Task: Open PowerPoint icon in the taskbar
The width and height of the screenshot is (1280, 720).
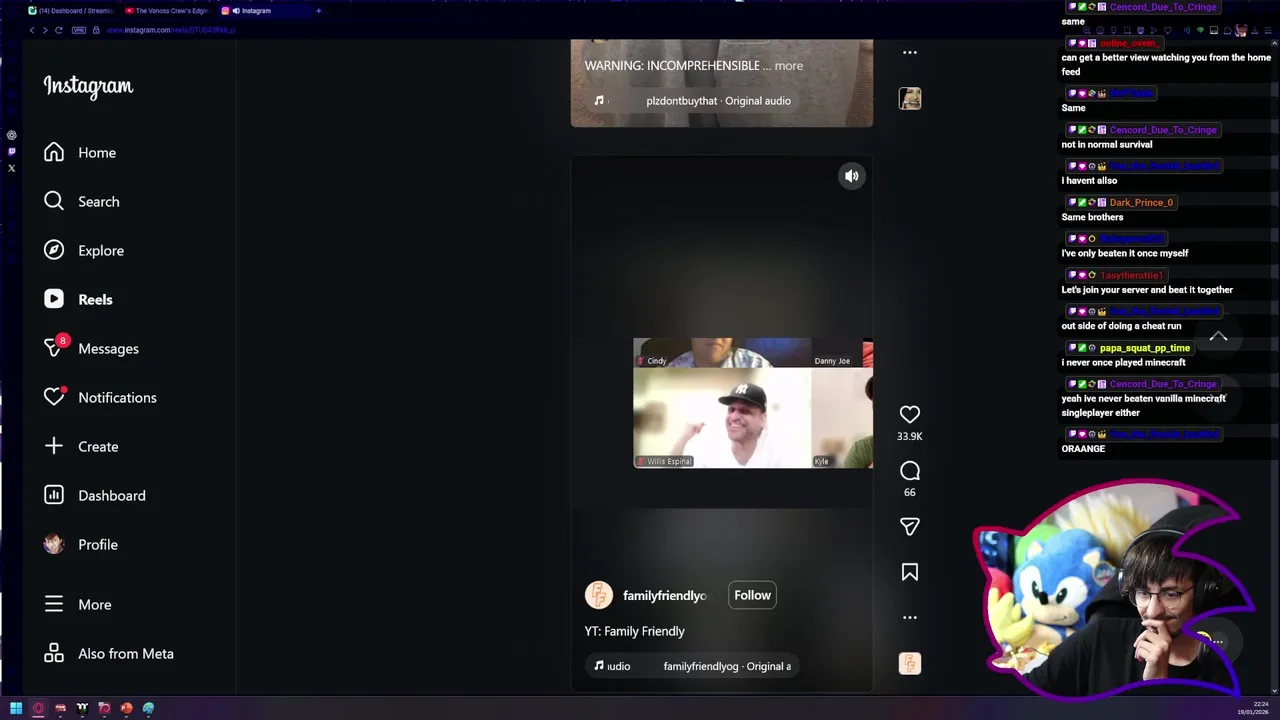Action: pos(126,708)
